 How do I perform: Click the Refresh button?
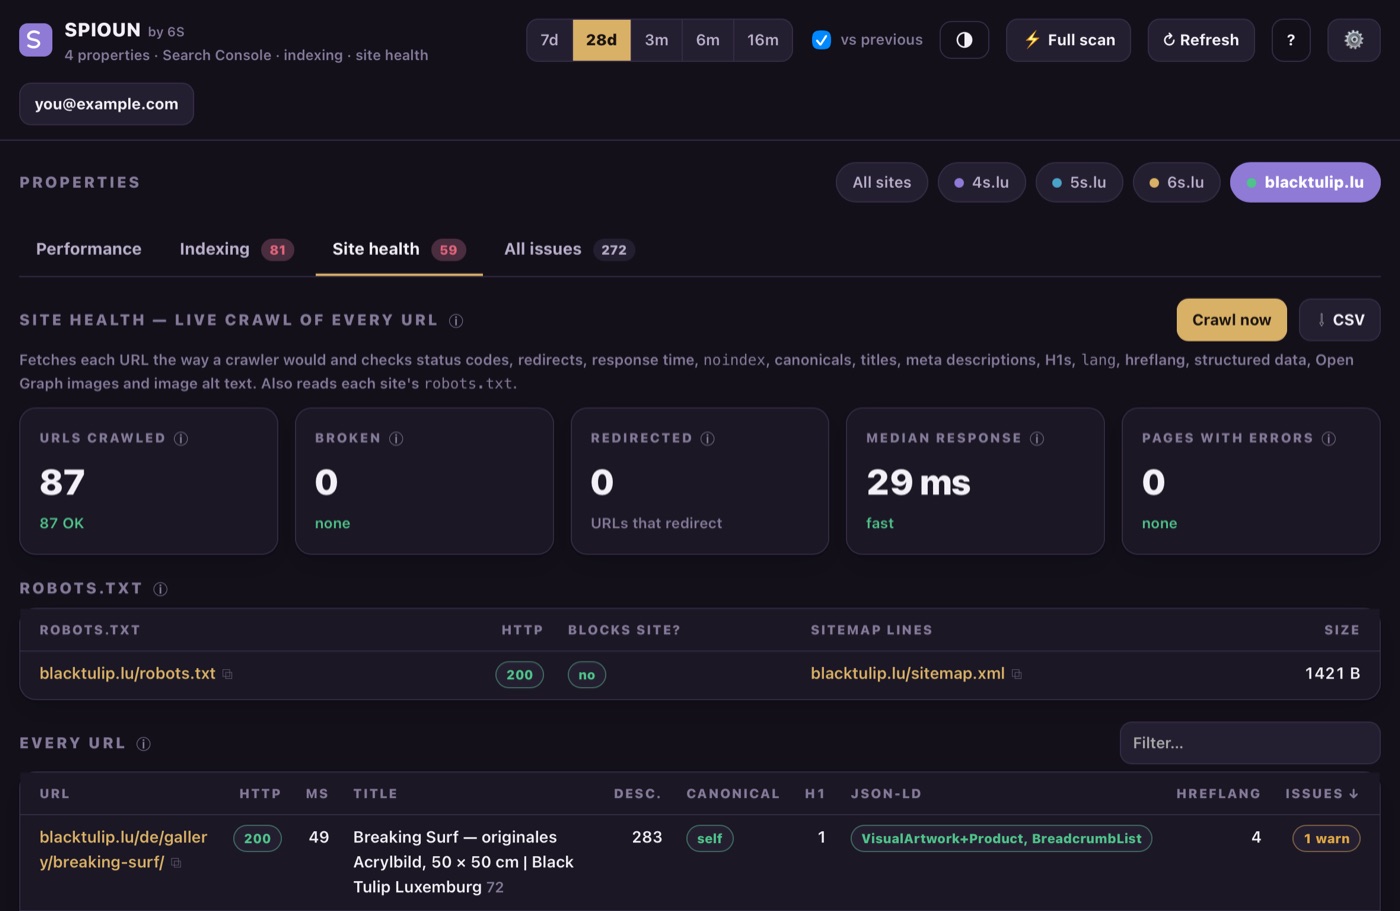pos(1201,40)
